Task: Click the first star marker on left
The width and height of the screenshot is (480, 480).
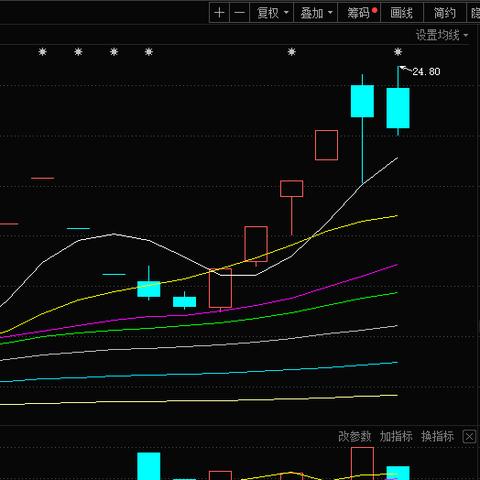Action: [42, 52]
